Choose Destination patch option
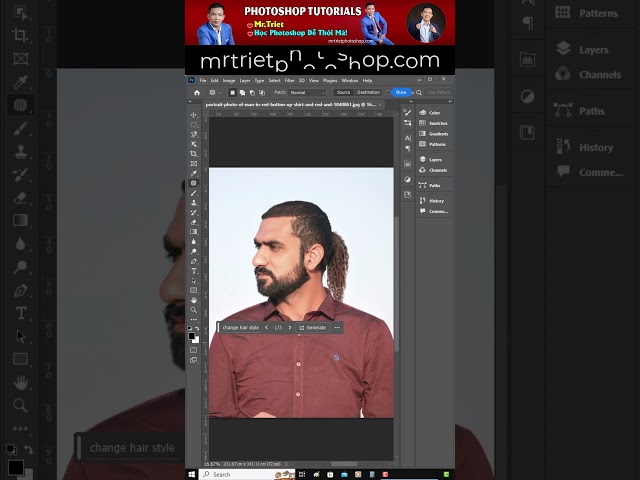 (x=369, y=93)
